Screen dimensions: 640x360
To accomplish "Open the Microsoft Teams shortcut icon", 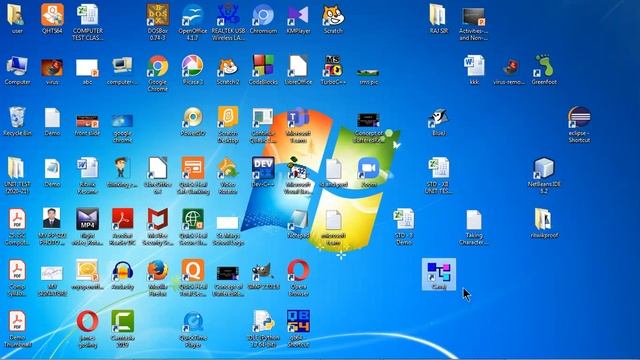I will point(298,118).
